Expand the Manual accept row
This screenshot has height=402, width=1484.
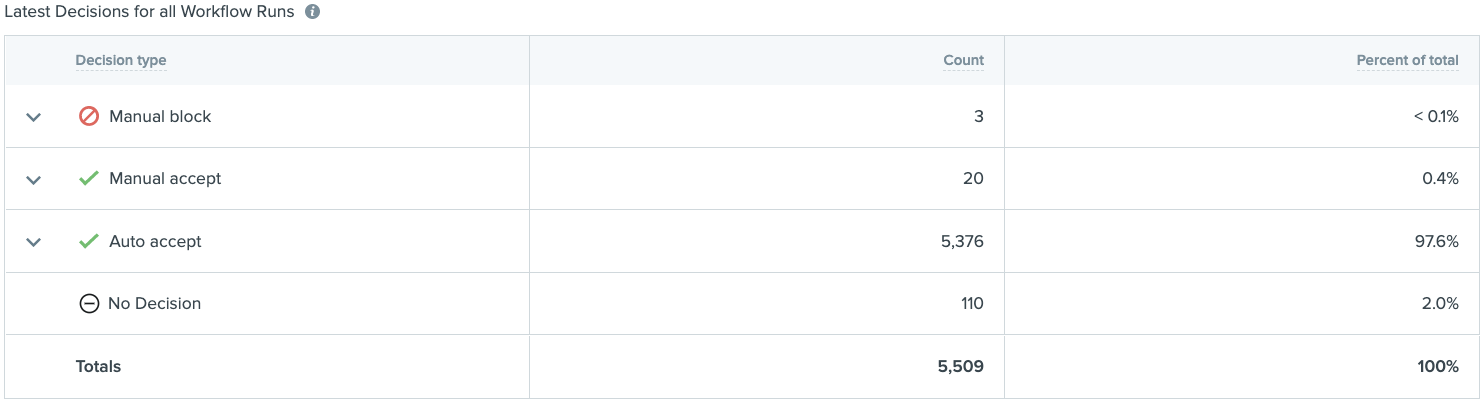coord(33,180)
